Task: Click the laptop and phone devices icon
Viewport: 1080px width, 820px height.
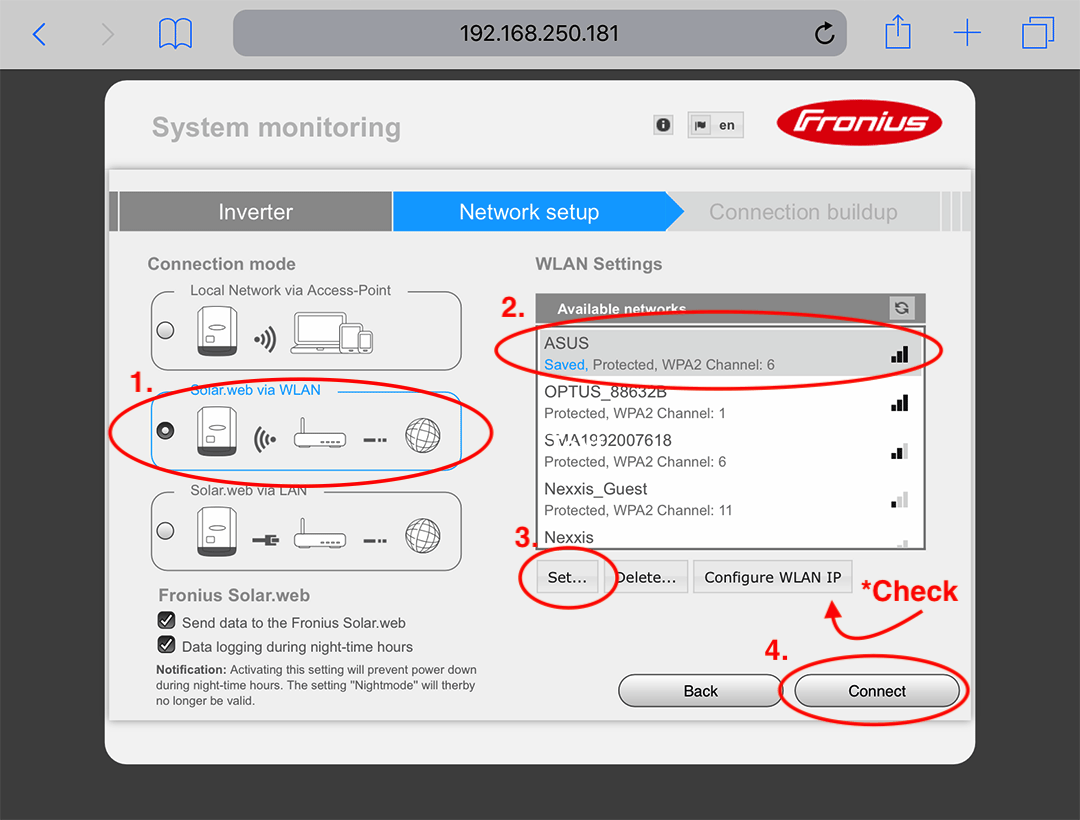Action: [332, 333]
